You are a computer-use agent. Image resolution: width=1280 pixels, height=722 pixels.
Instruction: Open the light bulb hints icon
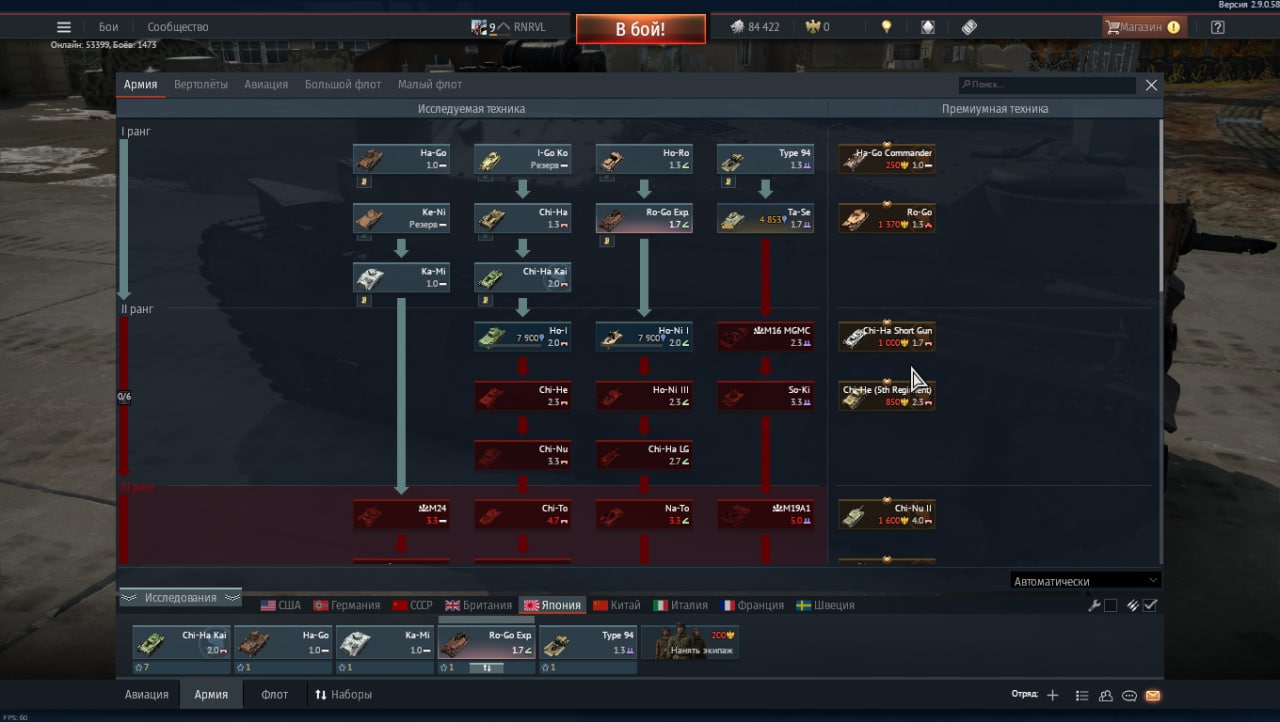(886, 27)
